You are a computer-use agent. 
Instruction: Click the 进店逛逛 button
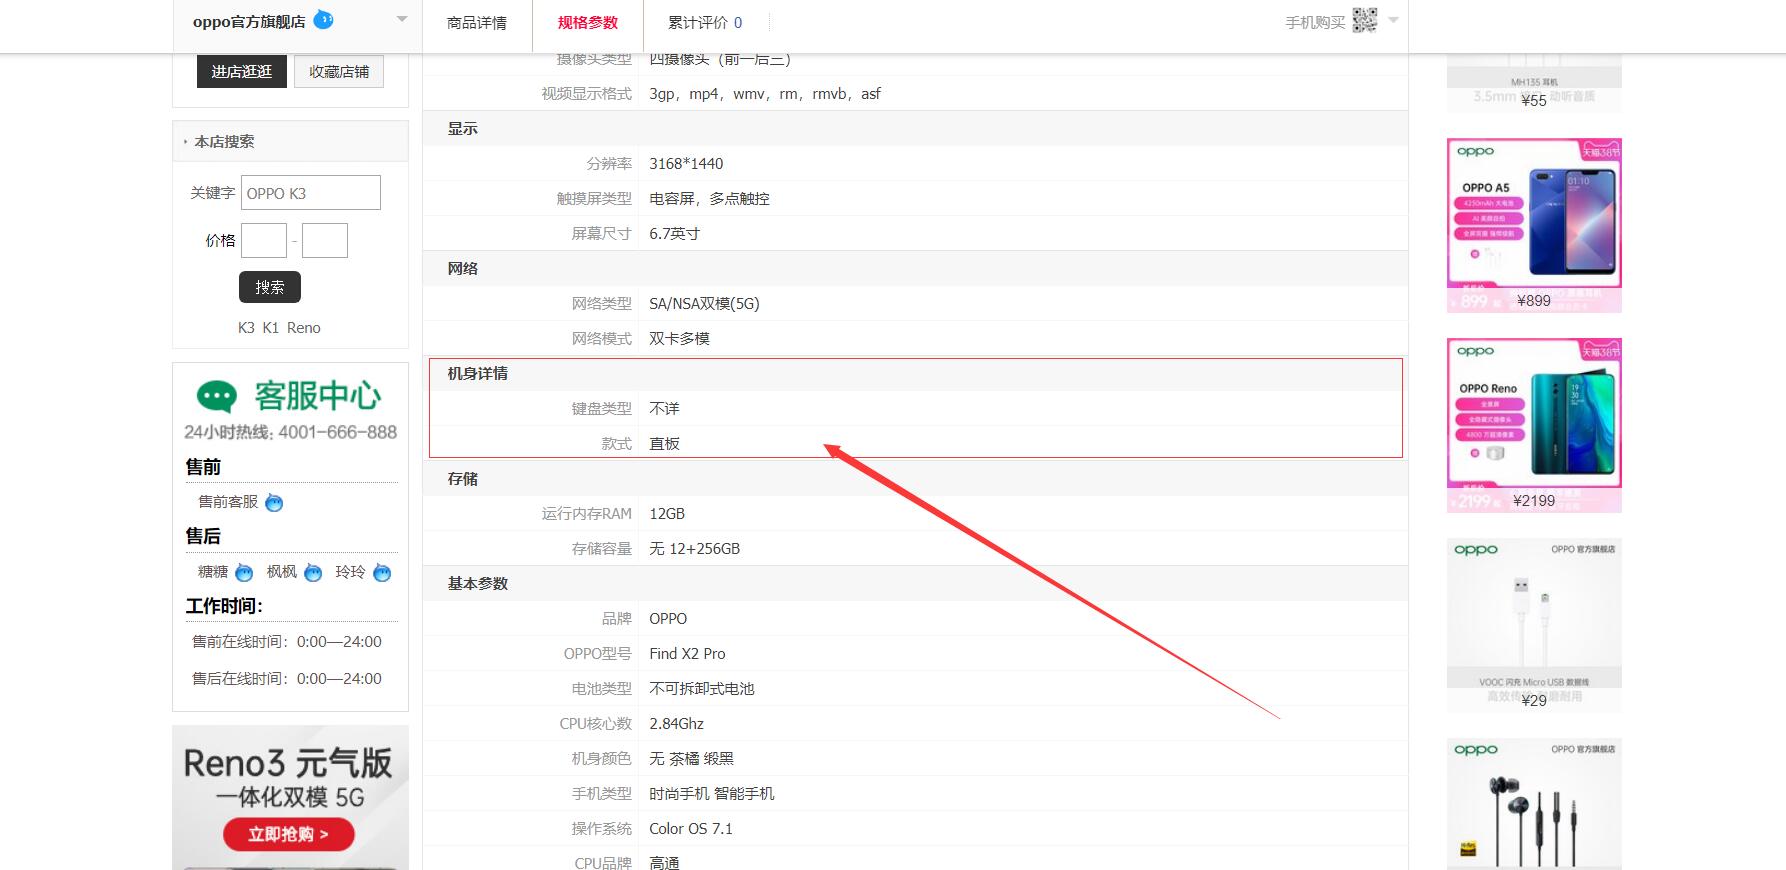click(x=242, y=72)
